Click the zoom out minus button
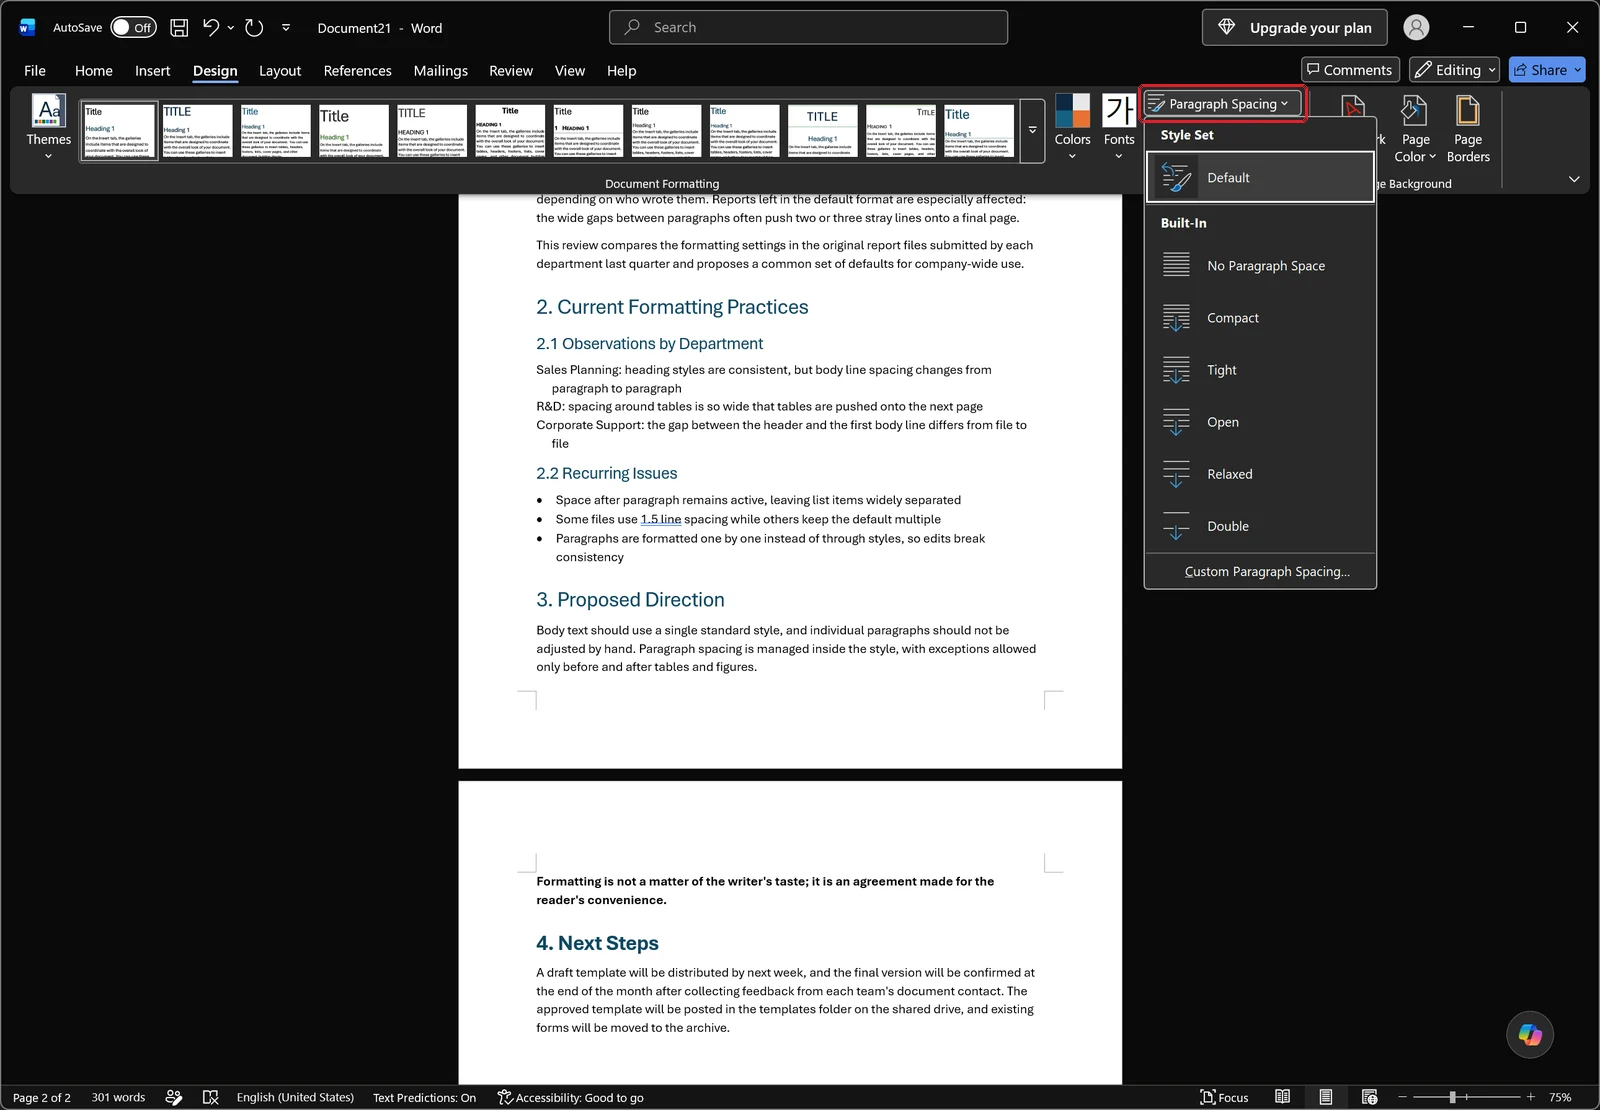This screenshot has height=1110, width=1600. click(x=1402, y=1097)
